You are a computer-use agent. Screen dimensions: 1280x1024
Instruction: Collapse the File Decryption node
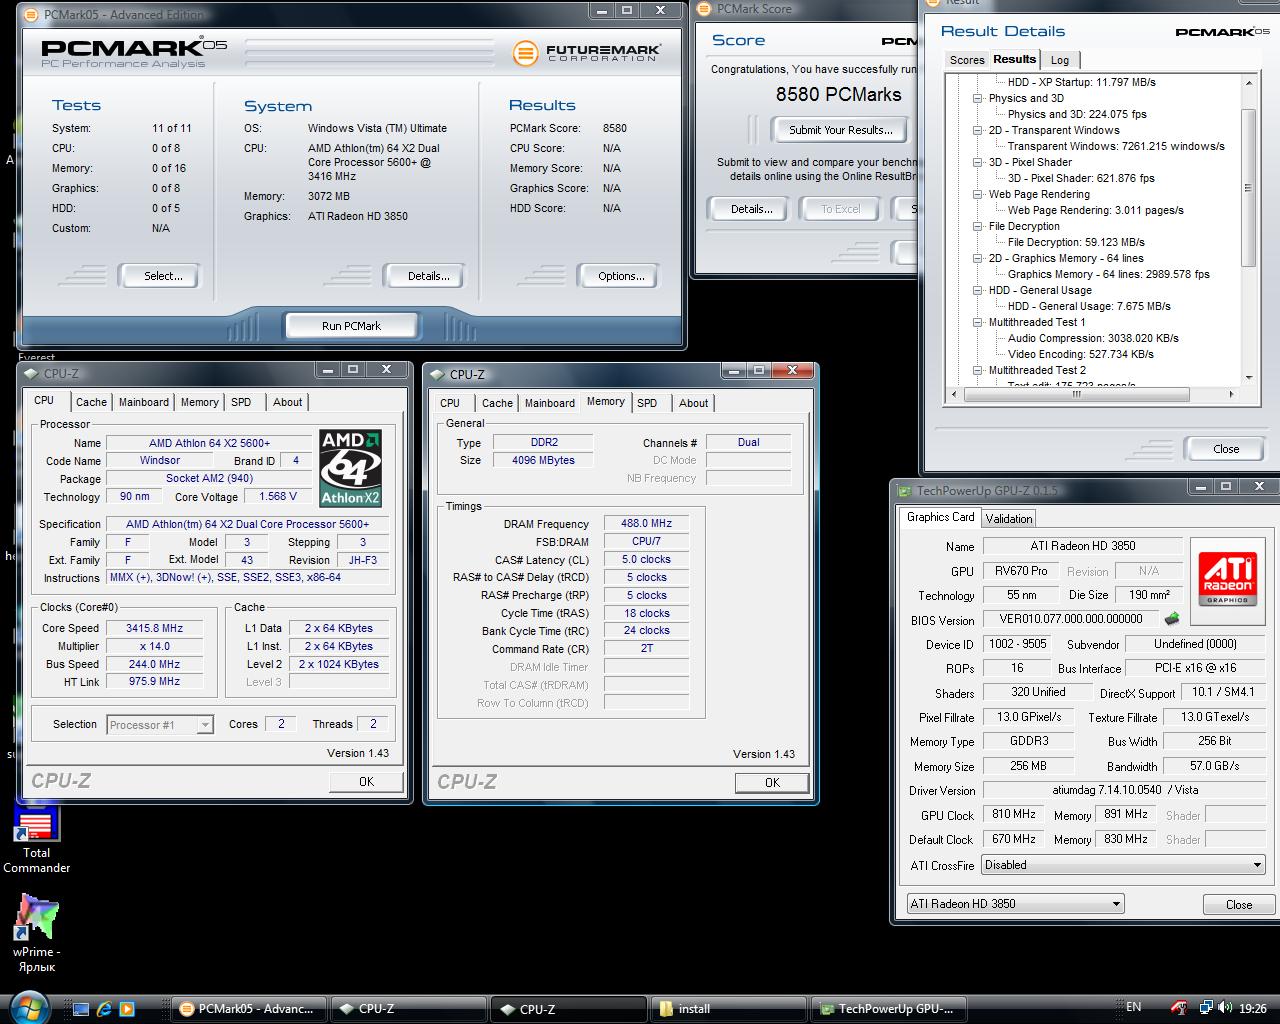tap(978, 227)
